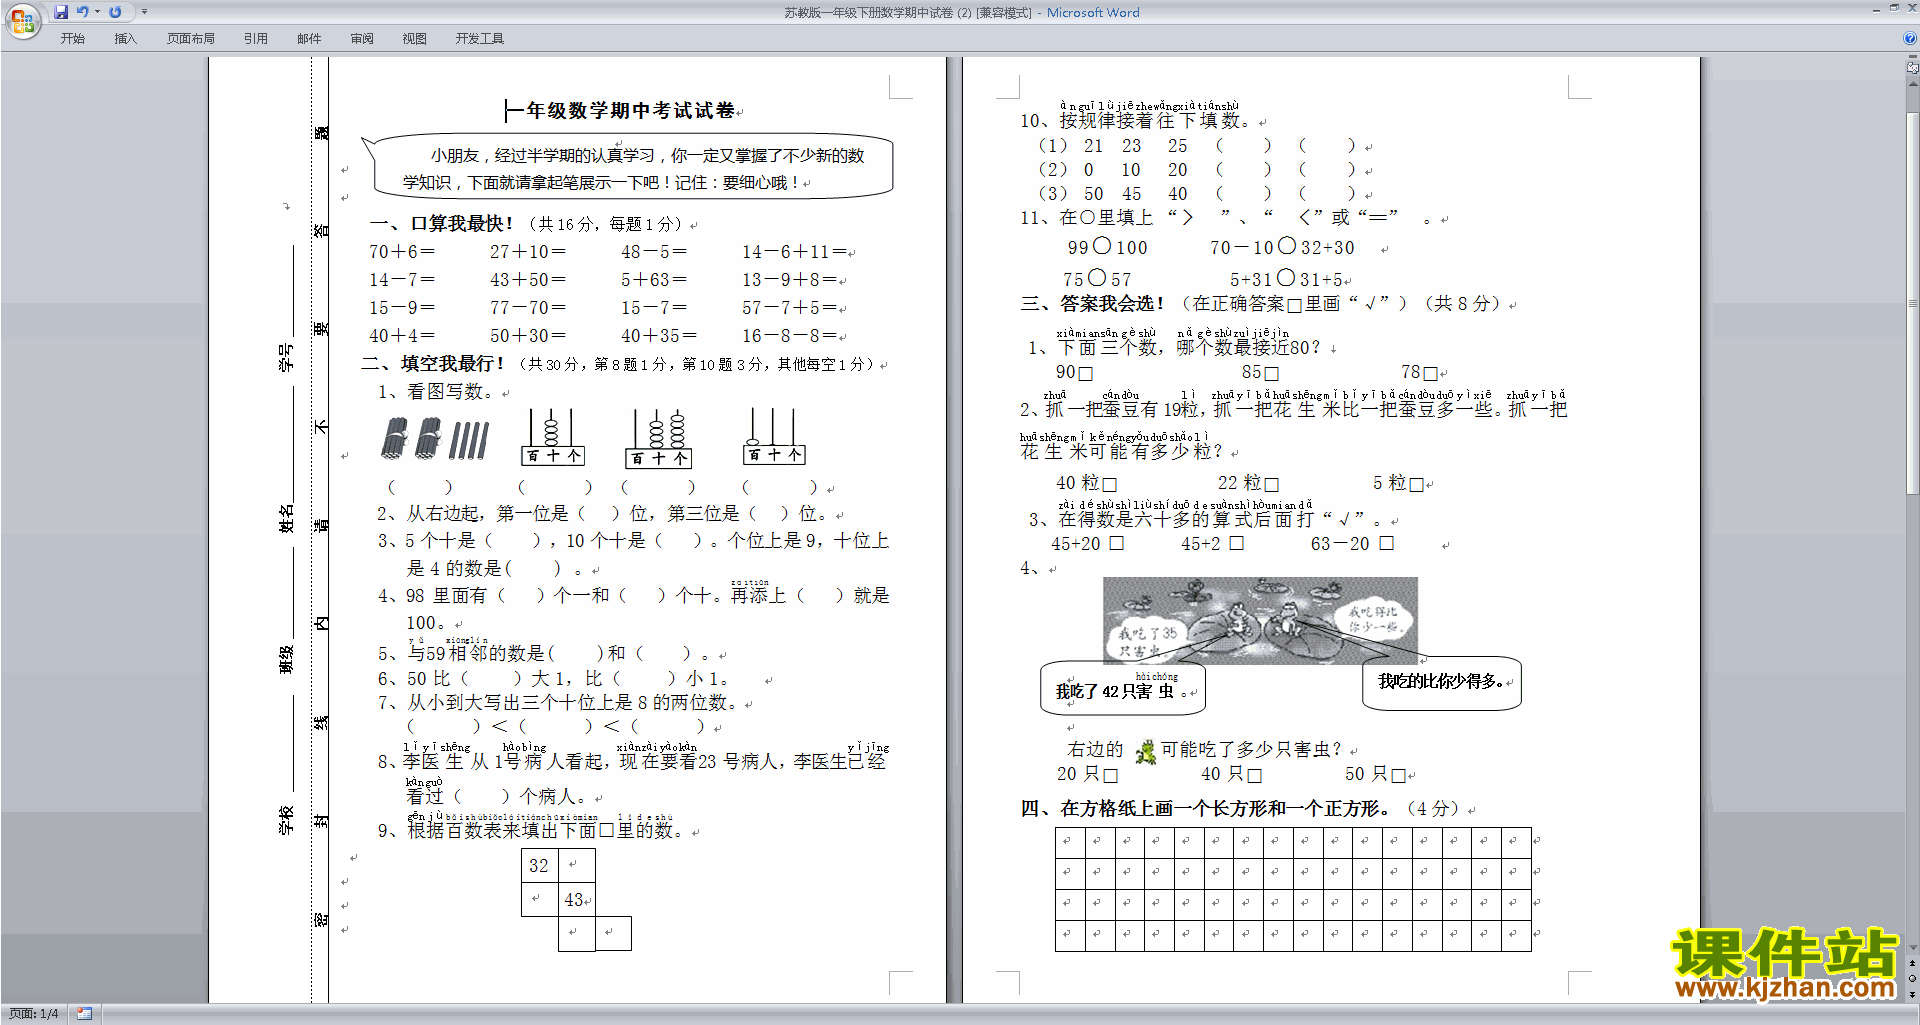Tick the box after 45+20
Viewport: 1920px width, 1025px height.
(1117, 543)
